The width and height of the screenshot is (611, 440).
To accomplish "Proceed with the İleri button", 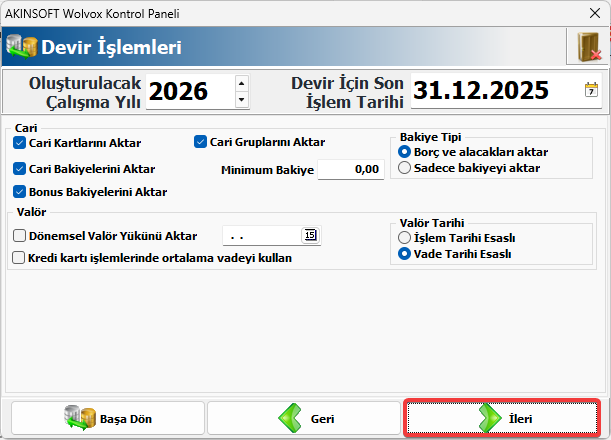I will click(502, 418).
